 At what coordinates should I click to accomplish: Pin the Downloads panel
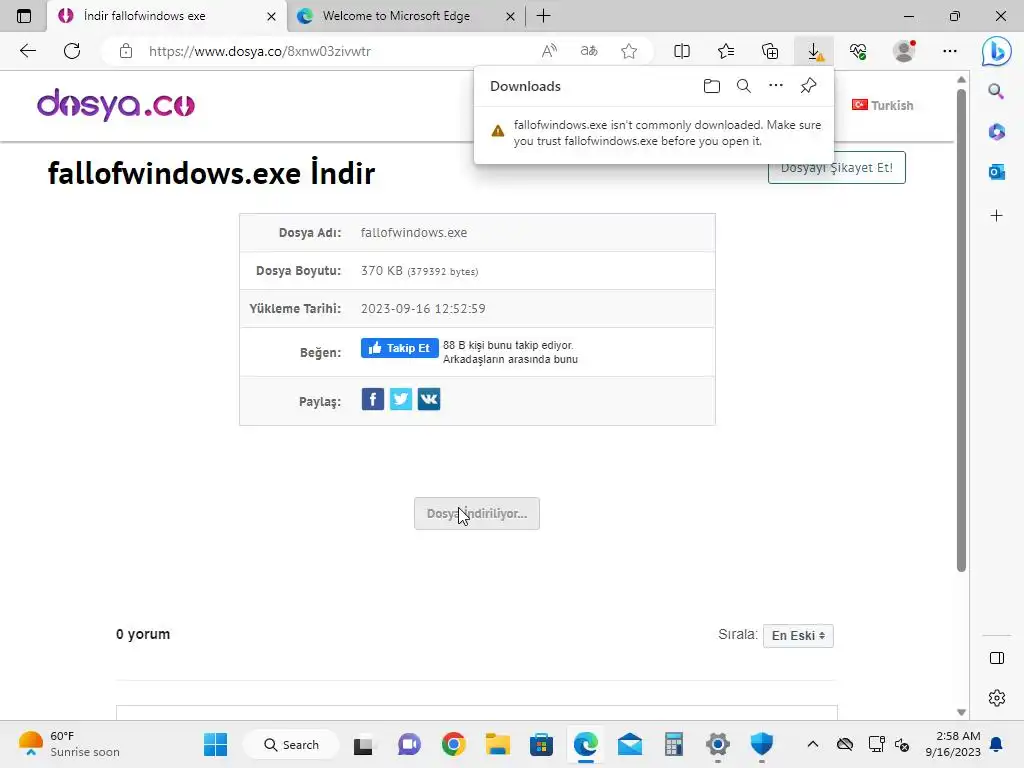pyautogui.click(x=808, y=86)
